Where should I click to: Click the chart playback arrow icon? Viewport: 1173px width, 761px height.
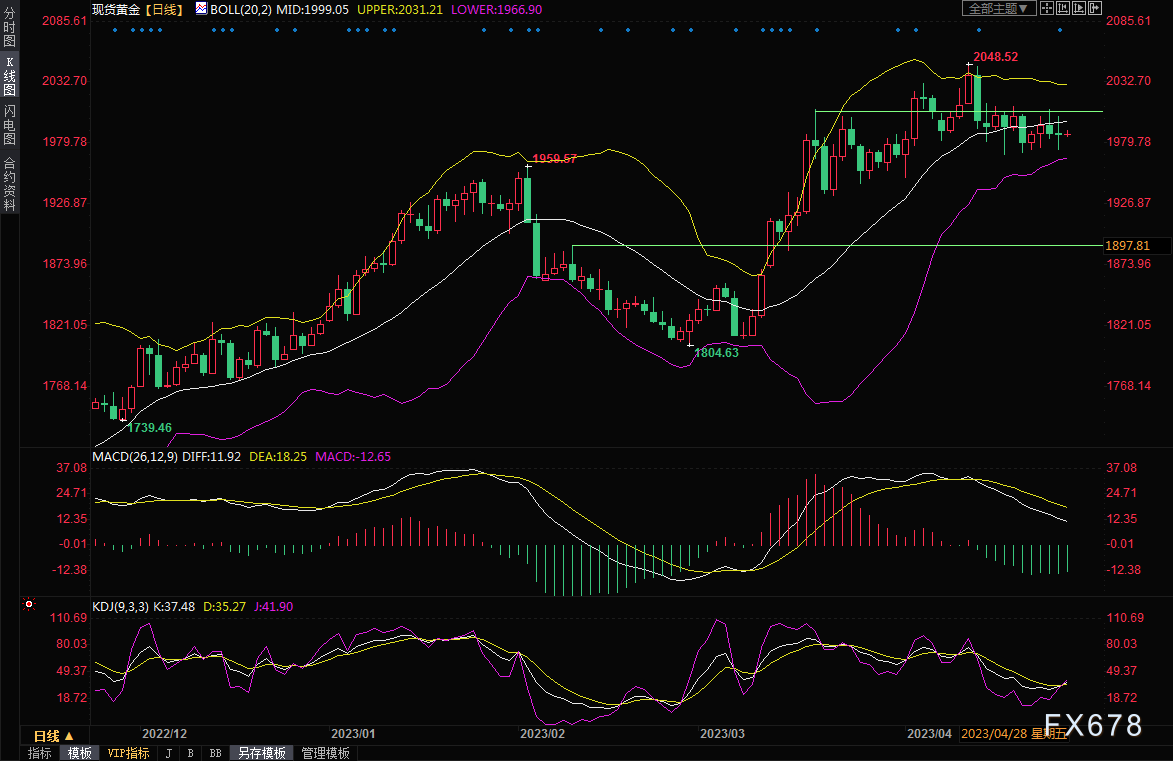pyautogui.click(x=1079, y=8)
